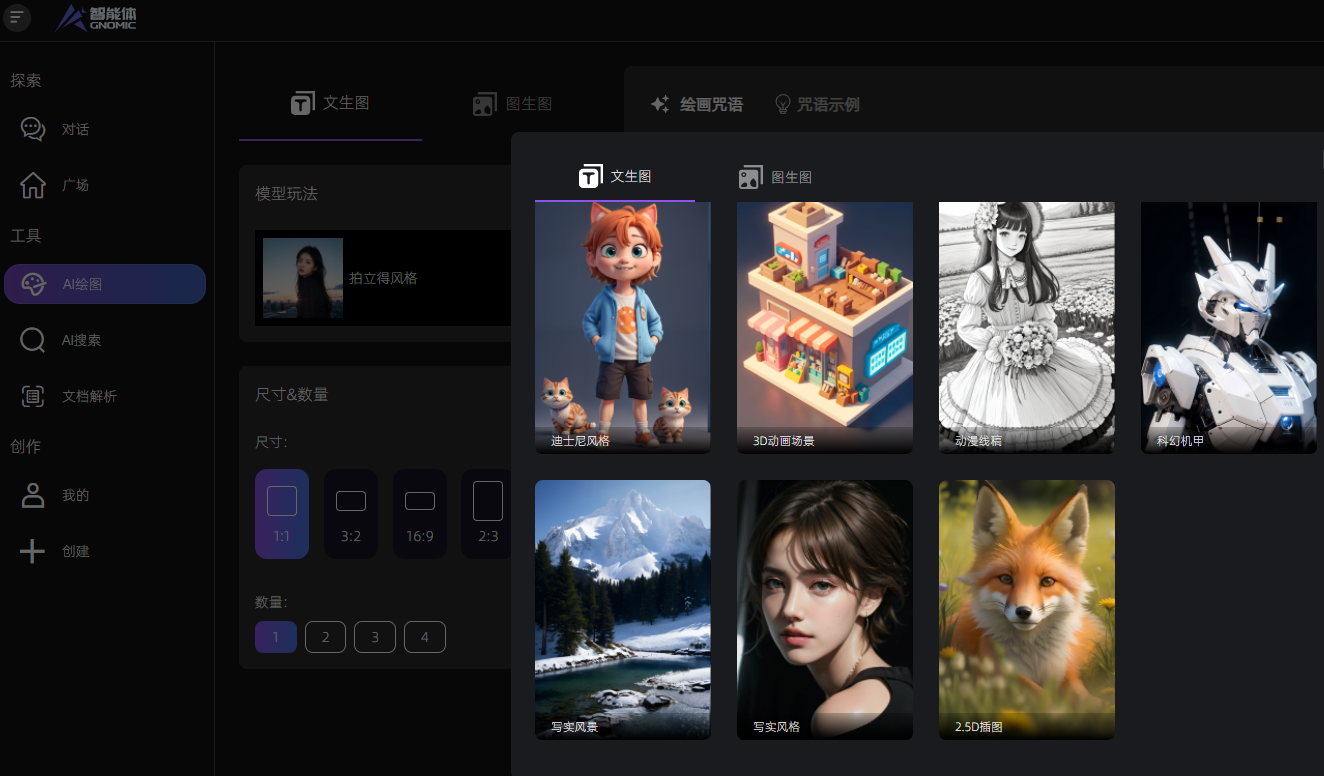1324x776 pixels.
Task: Go to 广场 home icon
Action: pyautogui.click(x=33, y=185)
